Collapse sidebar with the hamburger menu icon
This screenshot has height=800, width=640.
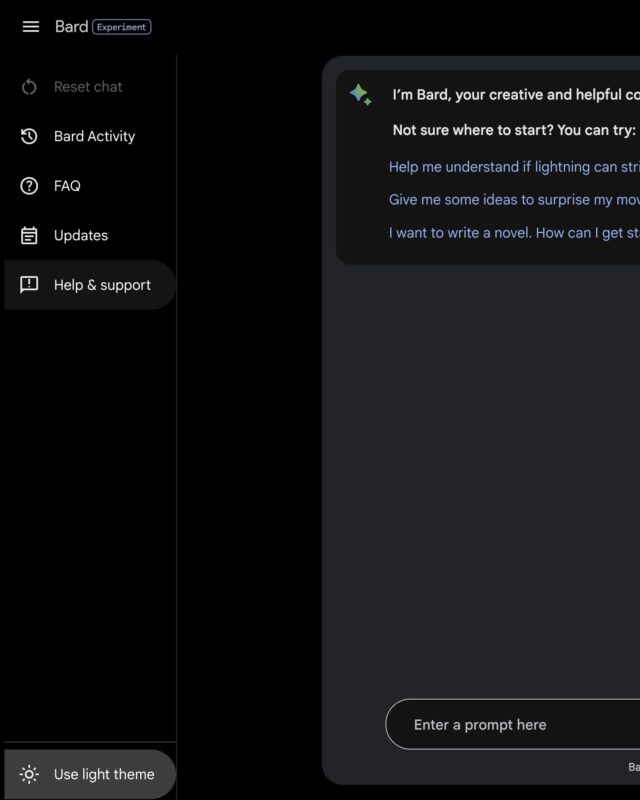[x=31, y=27]
